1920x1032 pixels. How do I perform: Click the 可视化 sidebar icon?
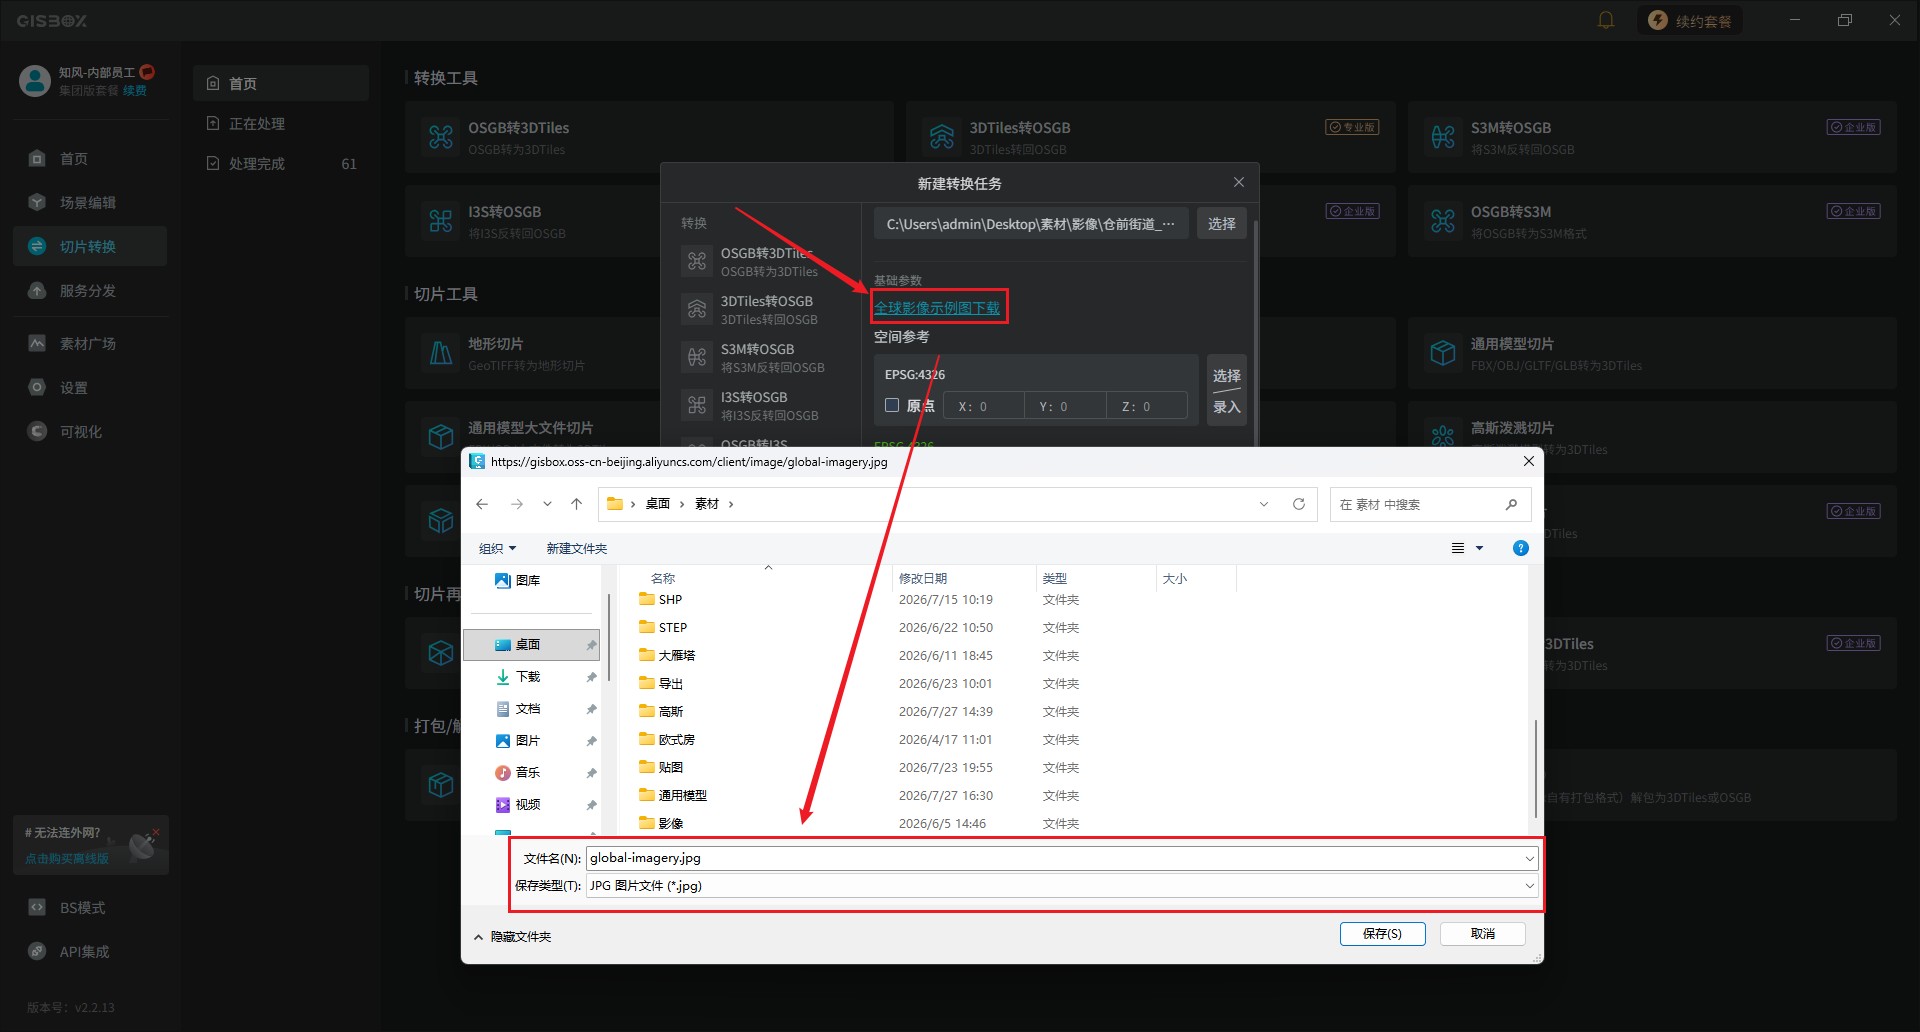[37, 432]
